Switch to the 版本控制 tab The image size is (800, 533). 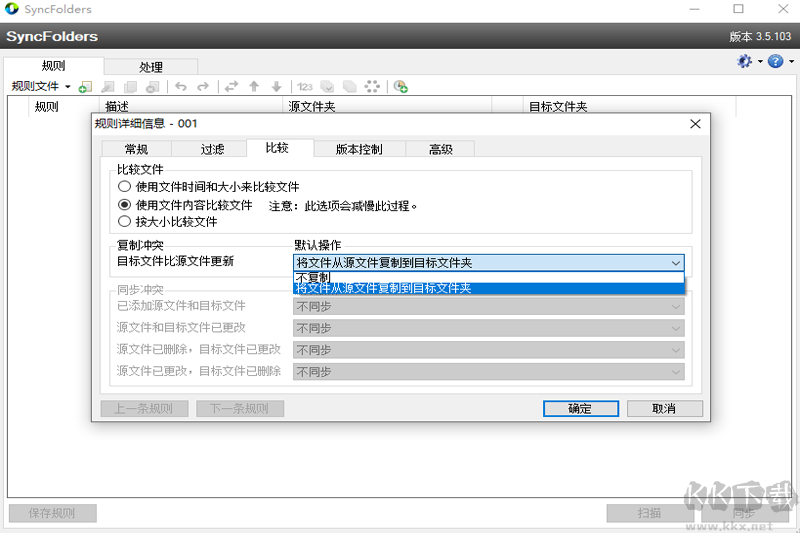pos(359,149)
